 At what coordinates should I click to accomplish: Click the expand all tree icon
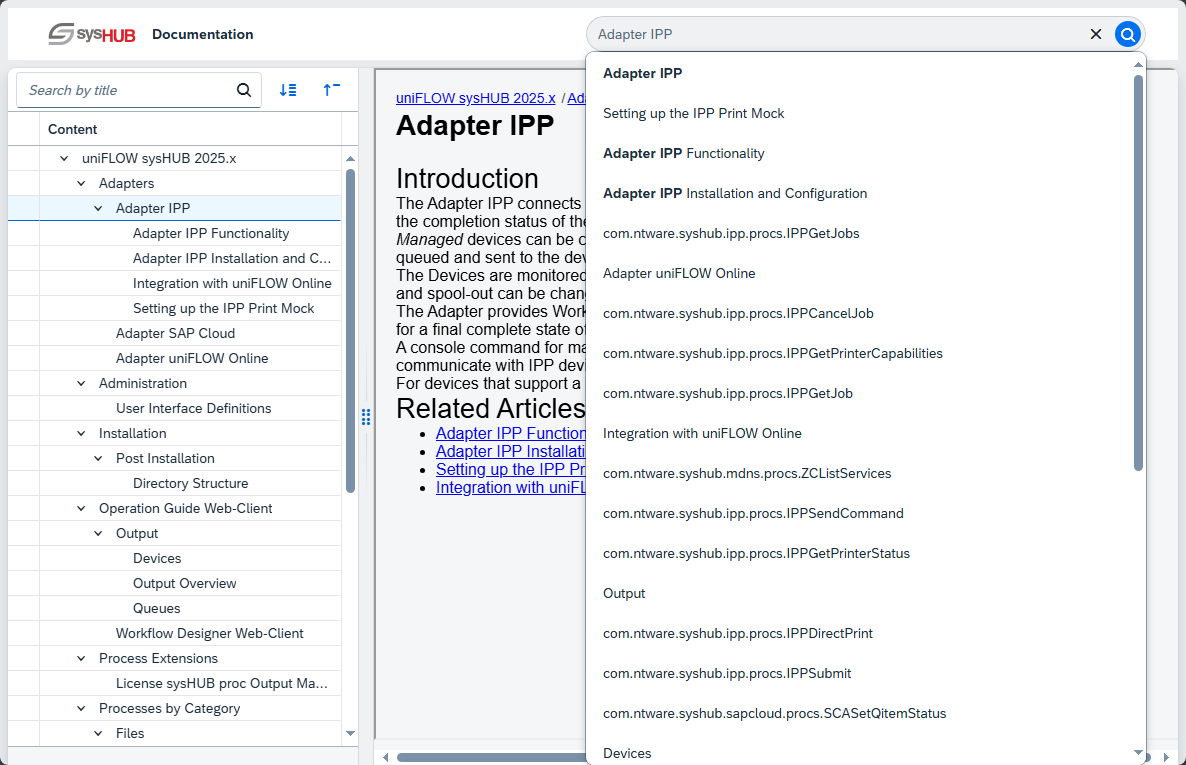tap(288, 90)
